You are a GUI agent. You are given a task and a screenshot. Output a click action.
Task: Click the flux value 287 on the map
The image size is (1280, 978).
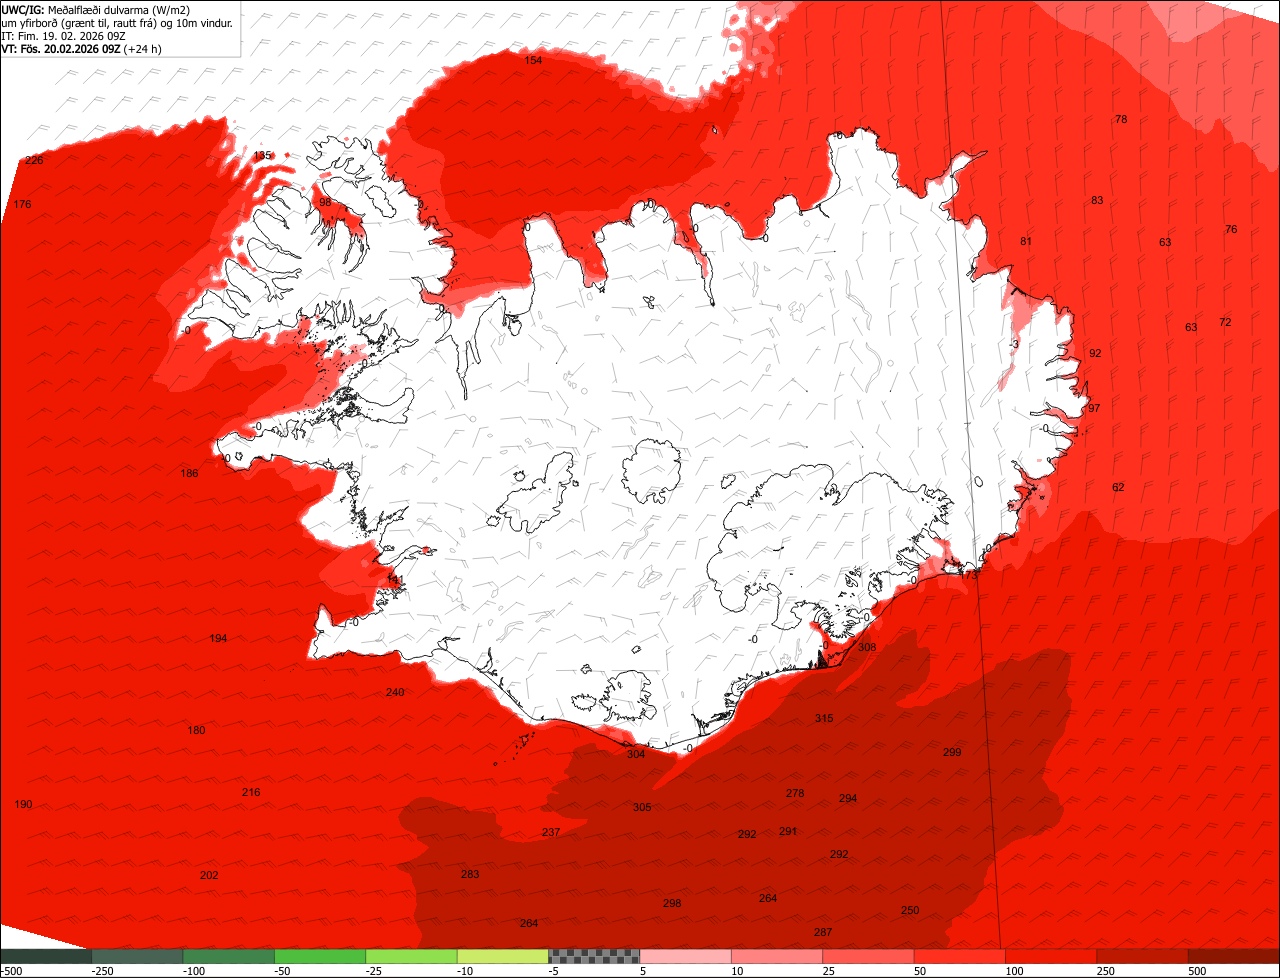(823, 932)
